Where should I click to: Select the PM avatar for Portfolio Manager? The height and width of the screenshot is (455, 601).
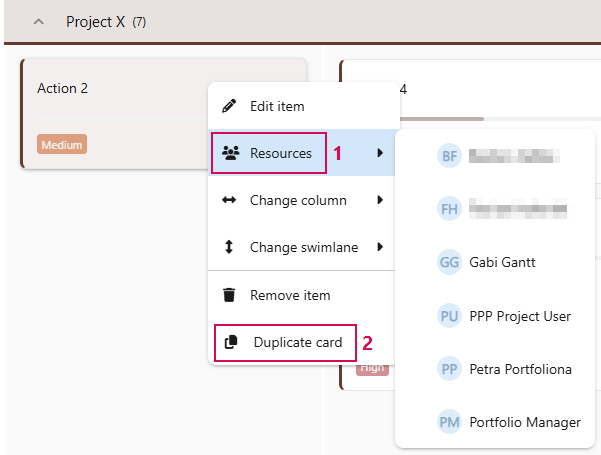pyautogui.click(x=449, y=422)
